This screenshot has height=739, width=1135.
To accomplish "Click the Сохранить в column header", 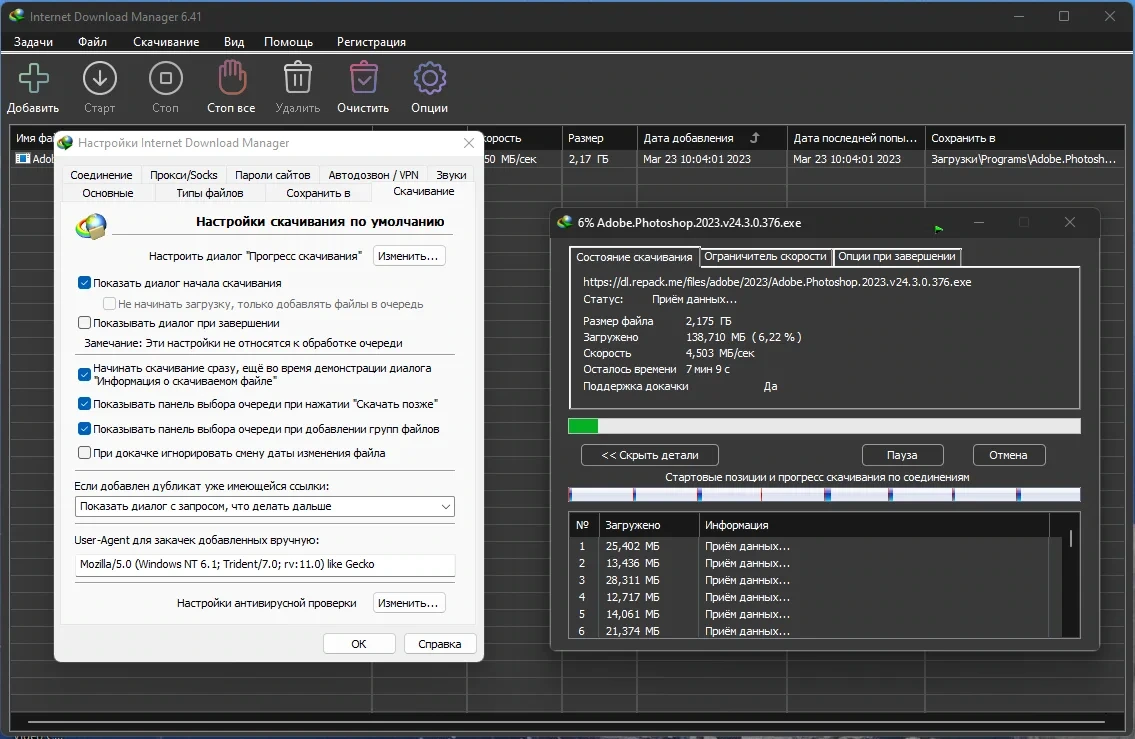I will tap(1023, 138).
